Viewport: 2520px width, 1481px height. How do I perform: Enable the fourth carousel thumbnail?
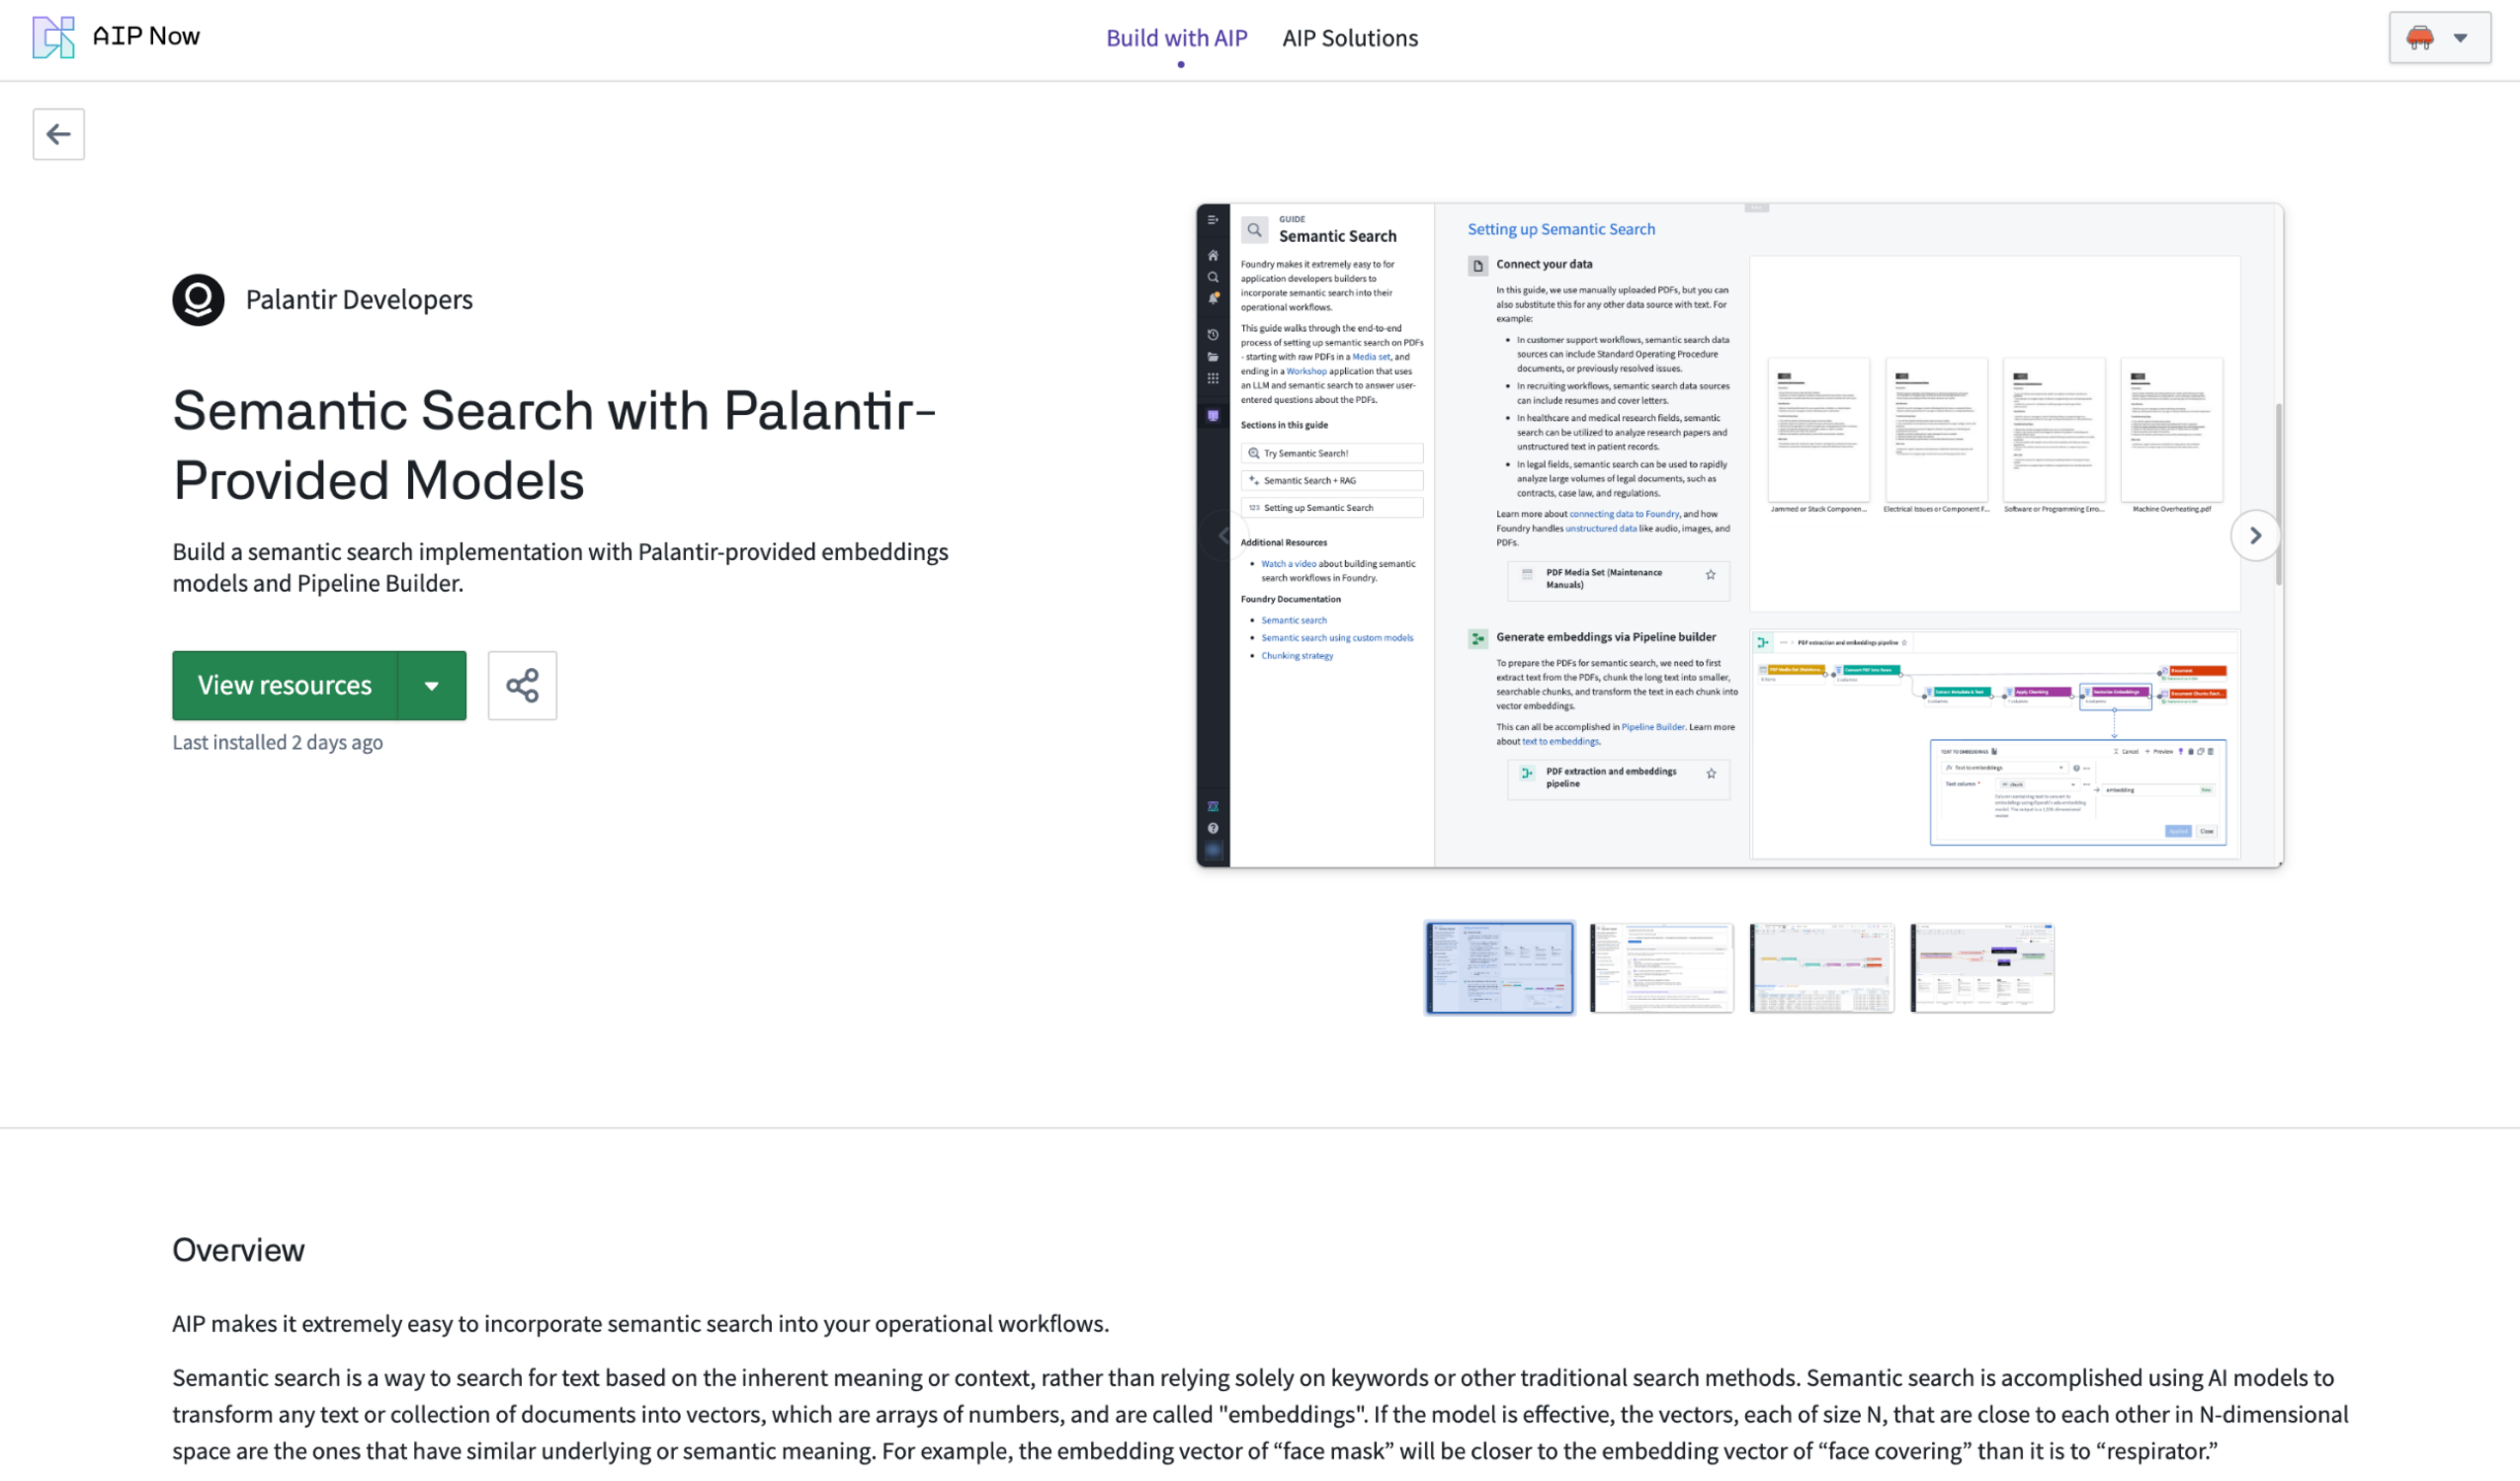click(1982, 966)
